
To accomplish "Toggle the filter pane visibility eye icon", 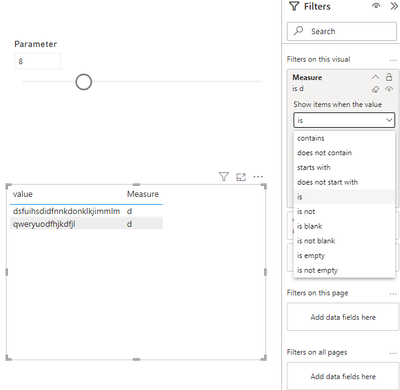I will 376,6.
